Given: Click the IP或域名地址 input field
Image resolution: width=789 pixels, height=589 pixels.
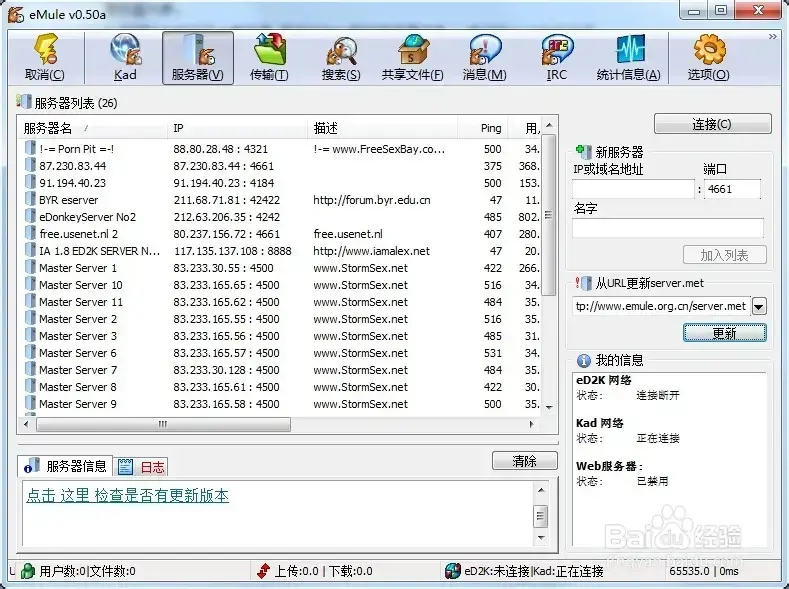Looking at the screenshot, I should pyautogui.click(x=633, y=189).
